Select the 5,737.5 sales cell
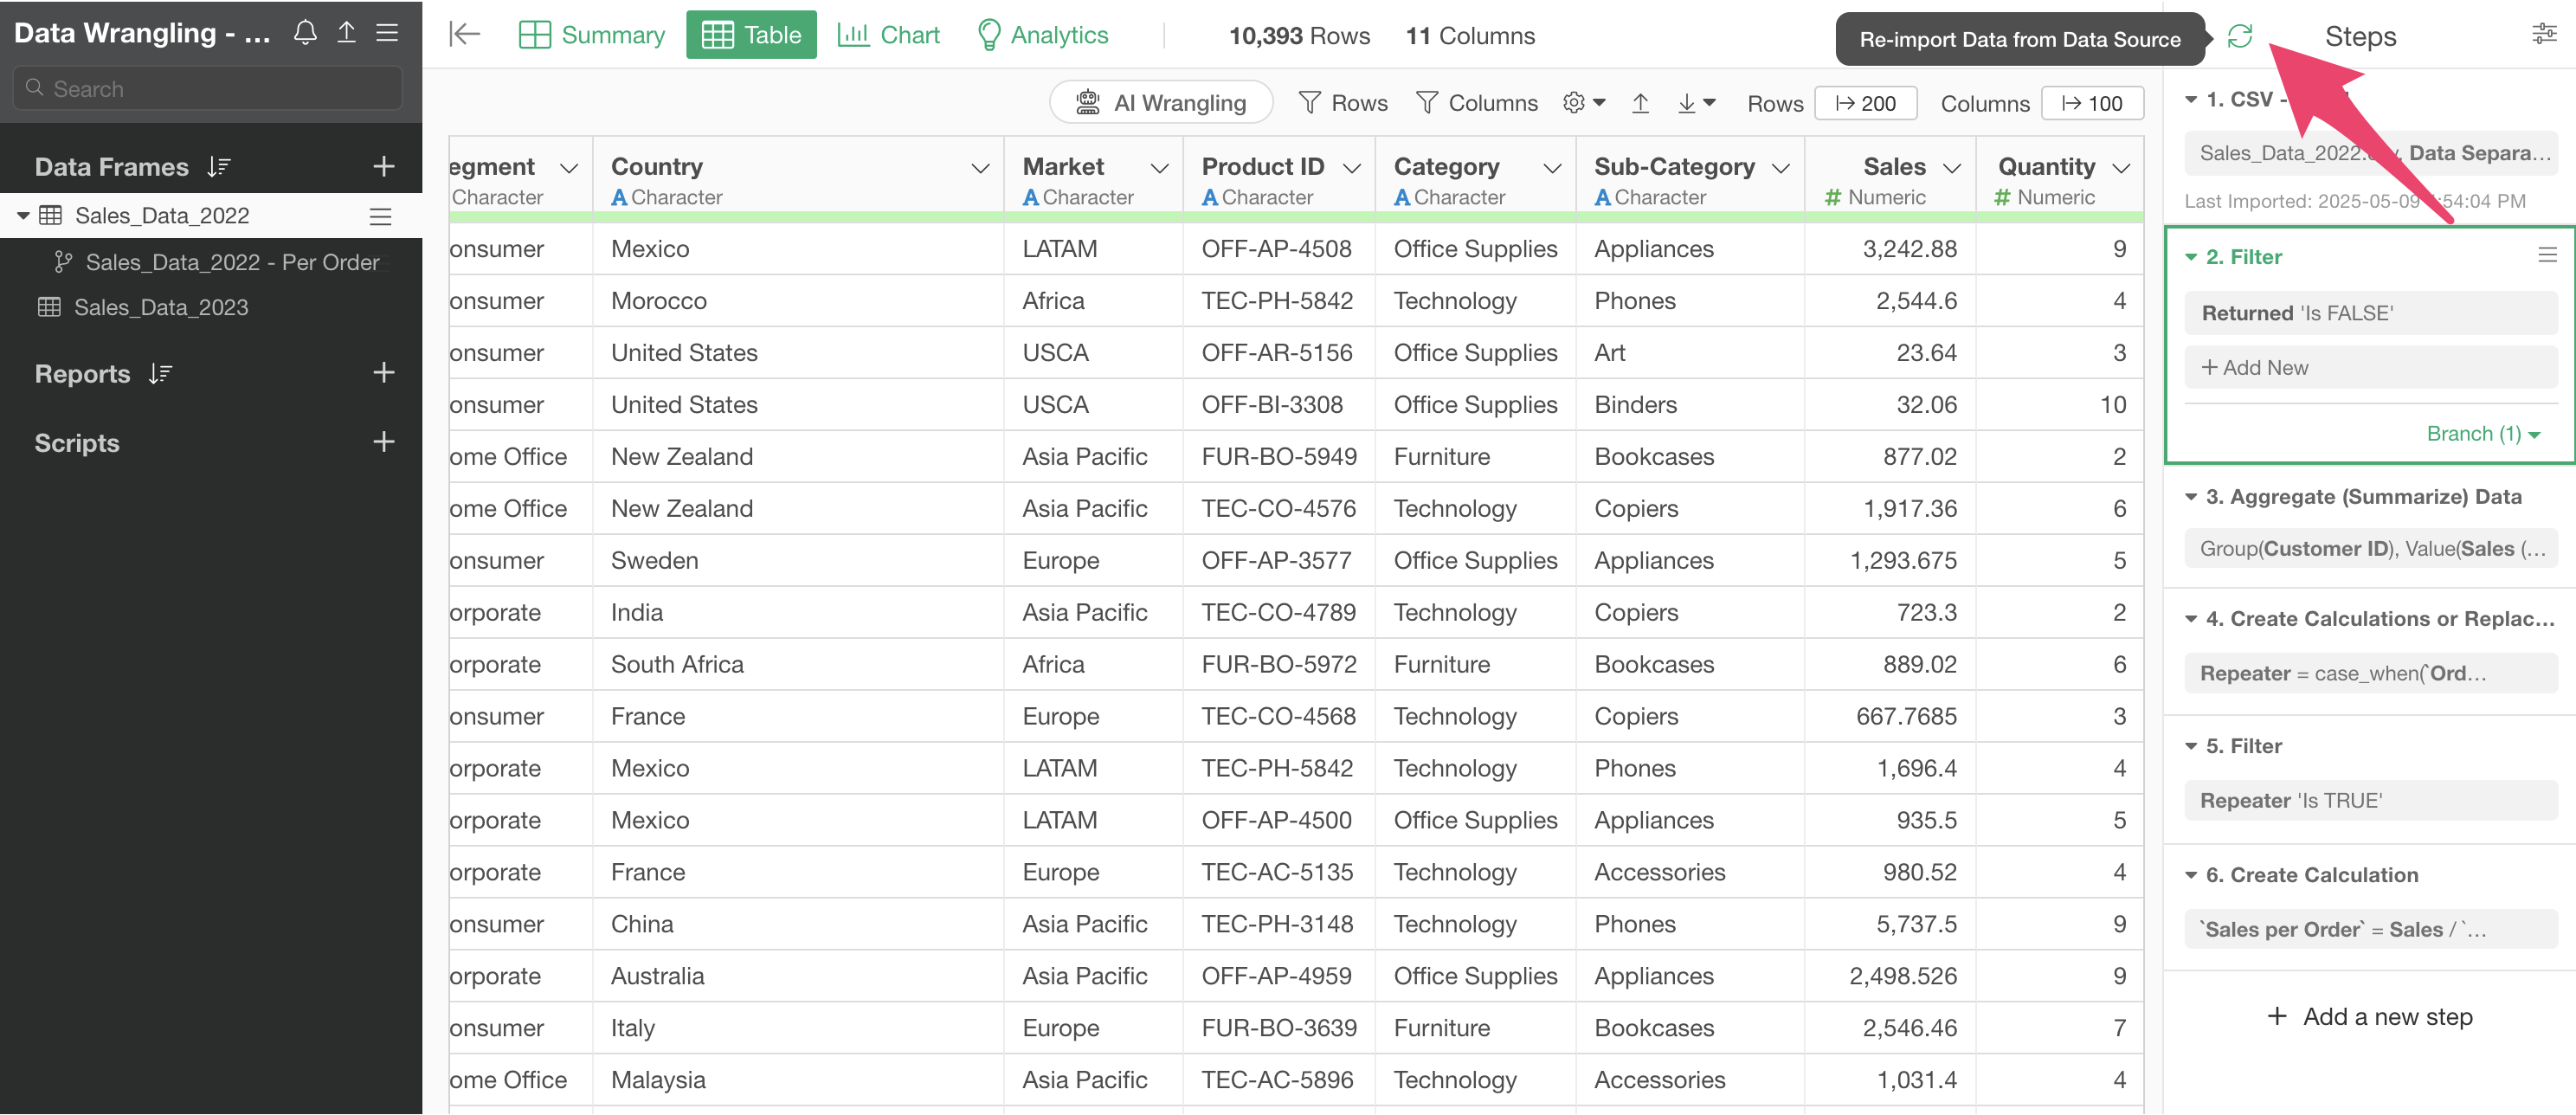This screenshot has width=2576, height=1115. [x=1890, y=924]
